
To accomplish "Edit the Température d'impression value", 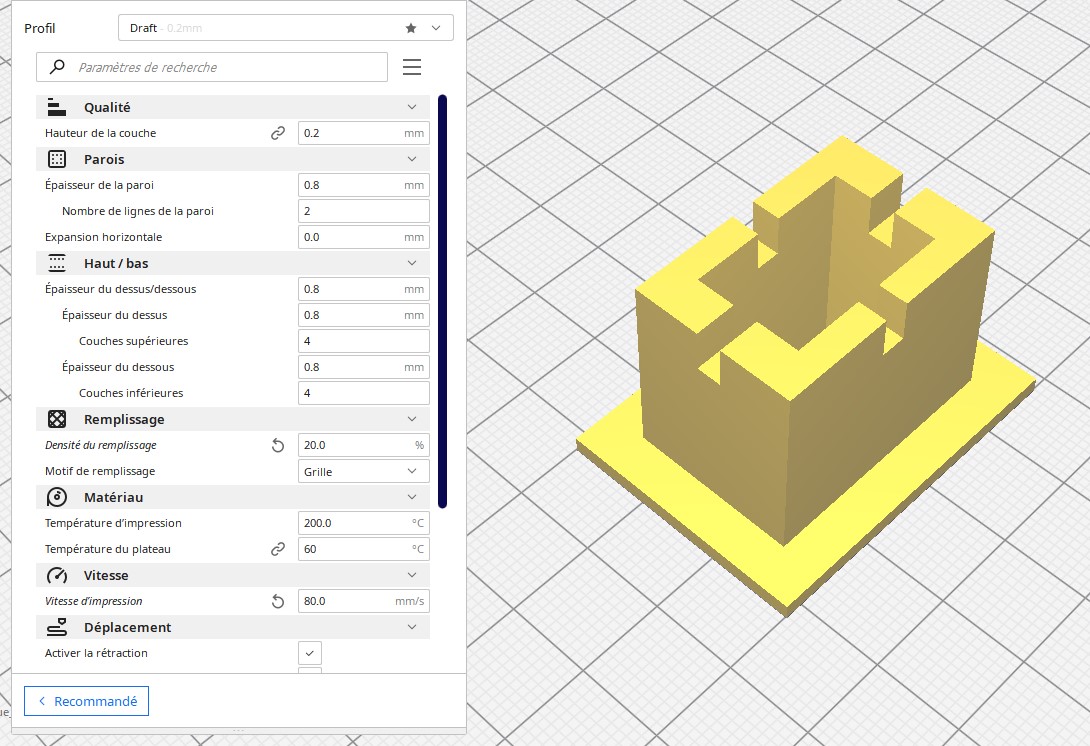I will click(364, 523).
